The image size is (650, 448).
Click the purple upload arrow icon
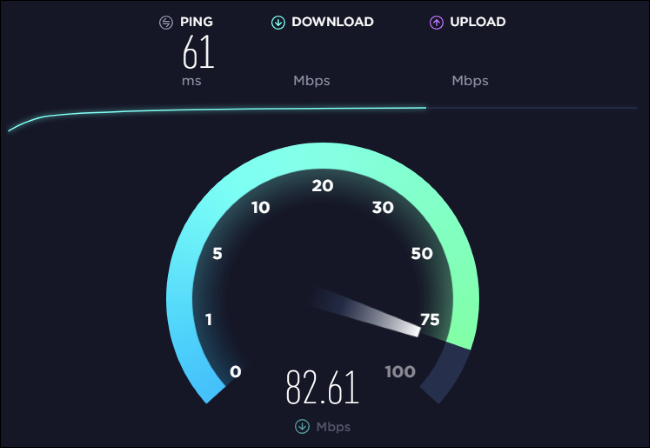pos(436,22)
